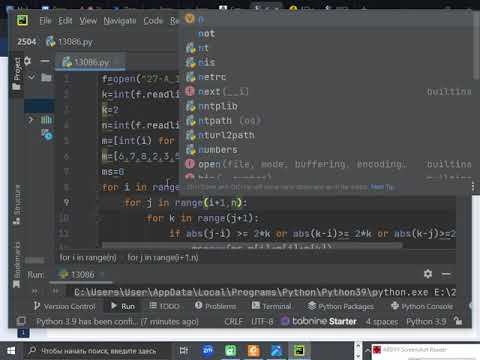The image size is (480, 360).
Task: Open the Terminal tool window
Action: pyautogui.click(x=271, y=306)
